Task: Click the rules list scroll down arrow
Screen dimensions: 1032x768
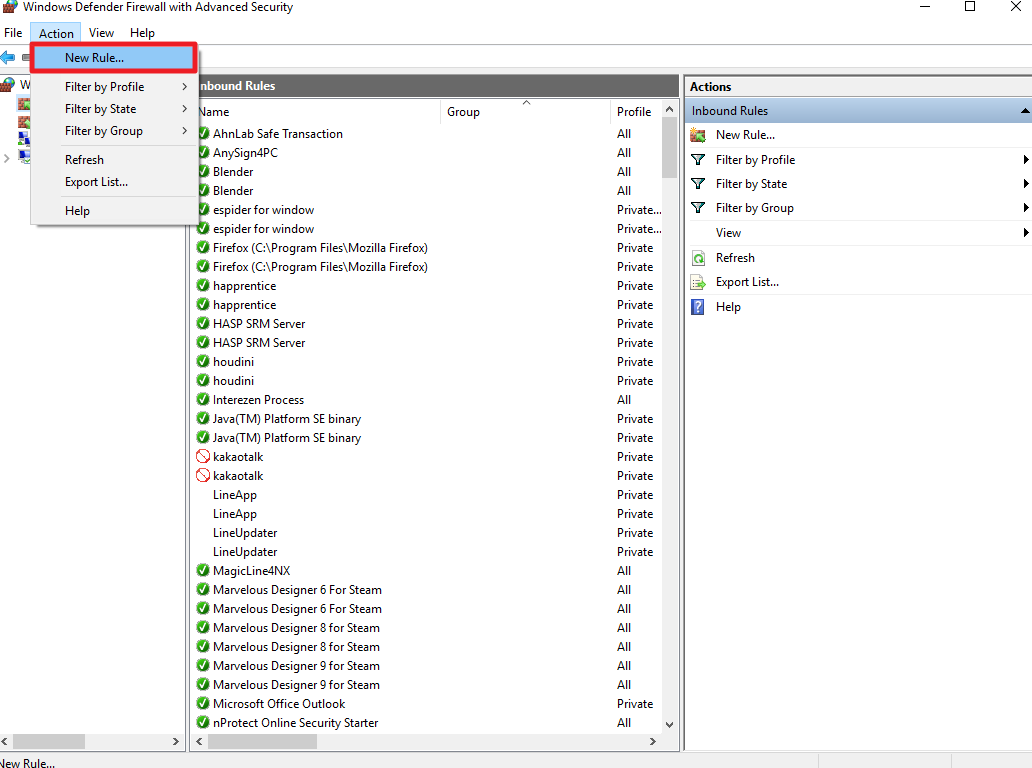Action: [x=669, y=725]
